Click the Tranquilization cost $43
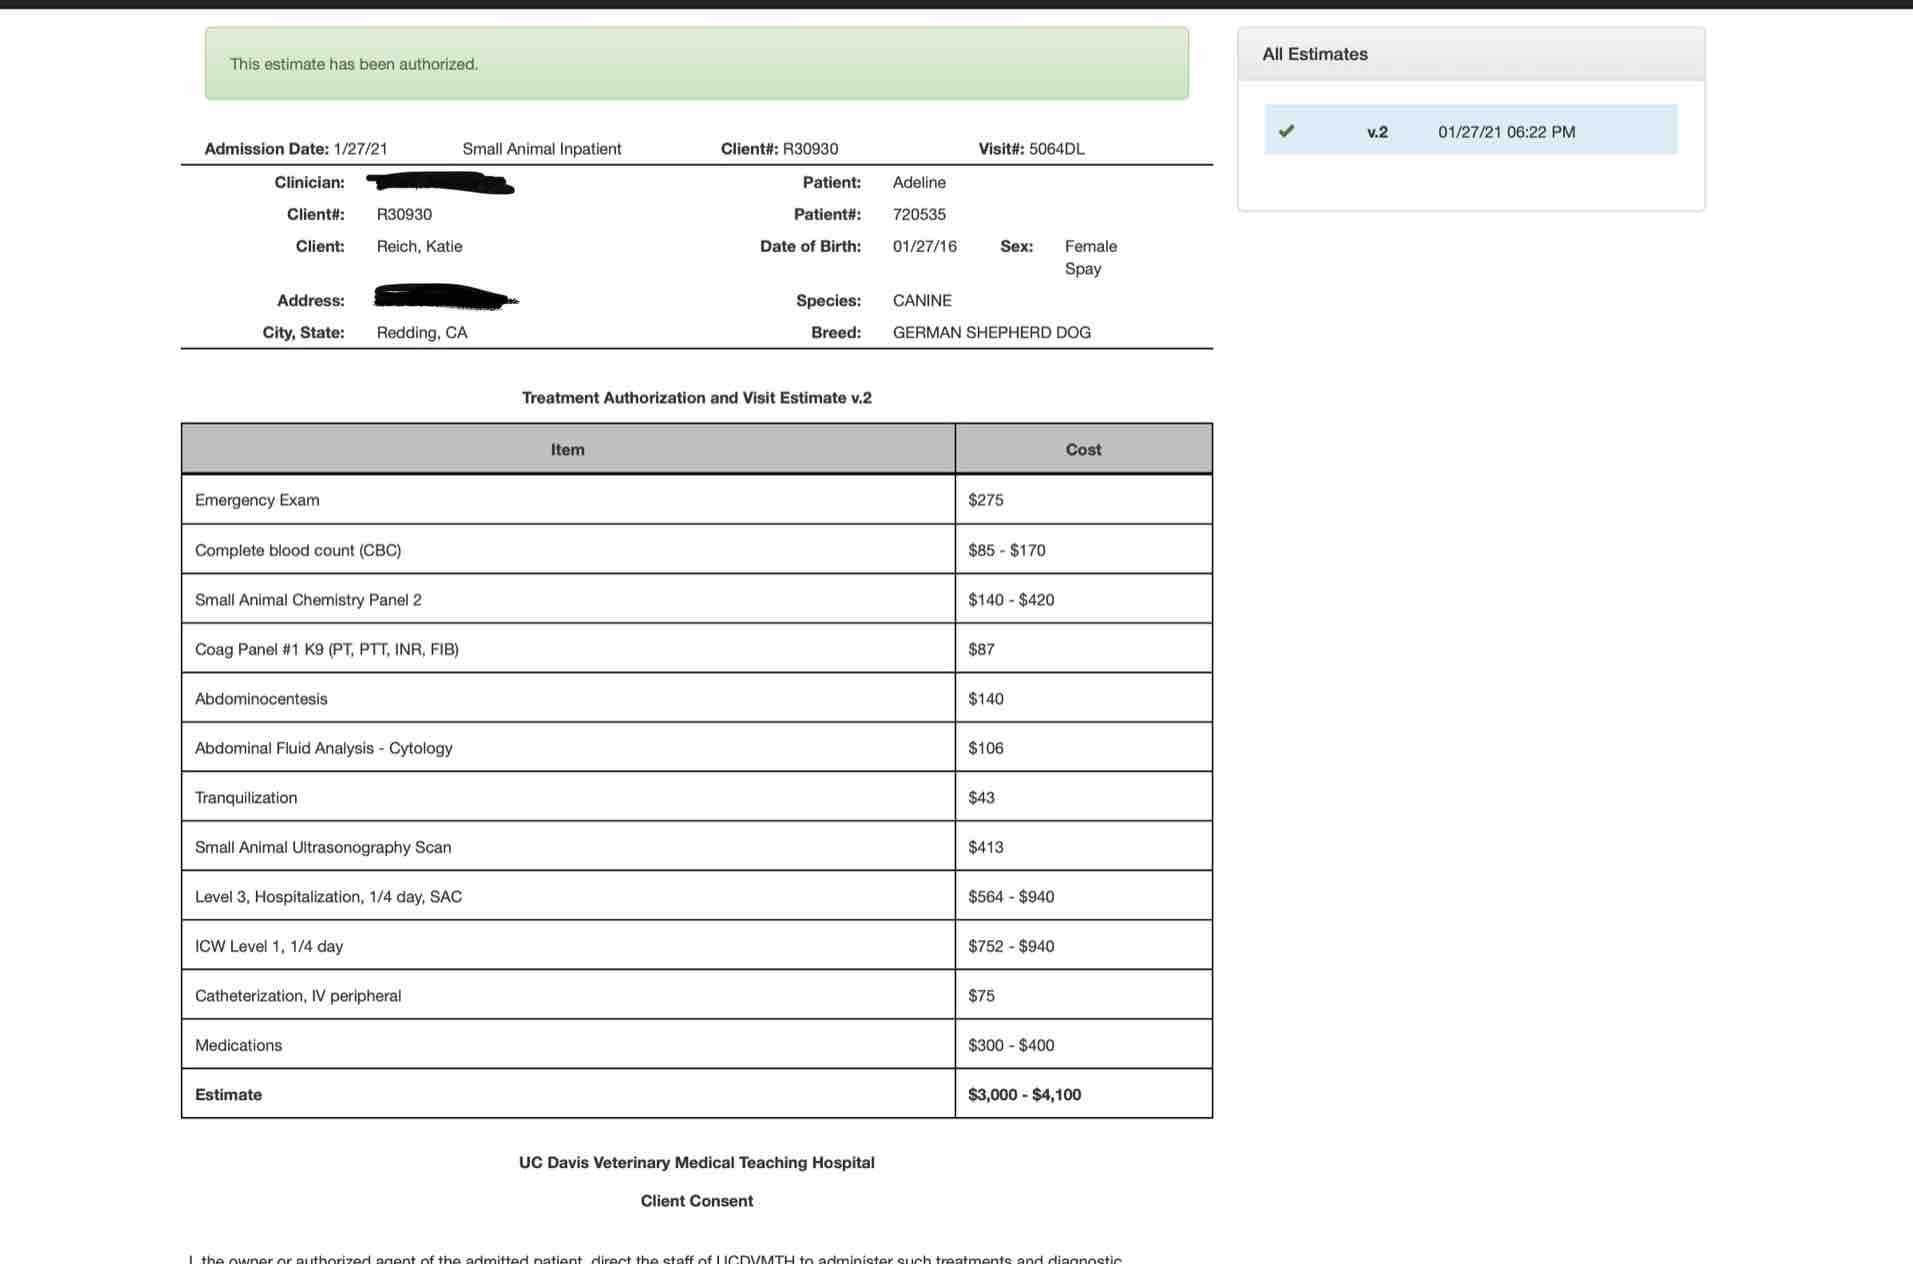 tap(981, 797)
